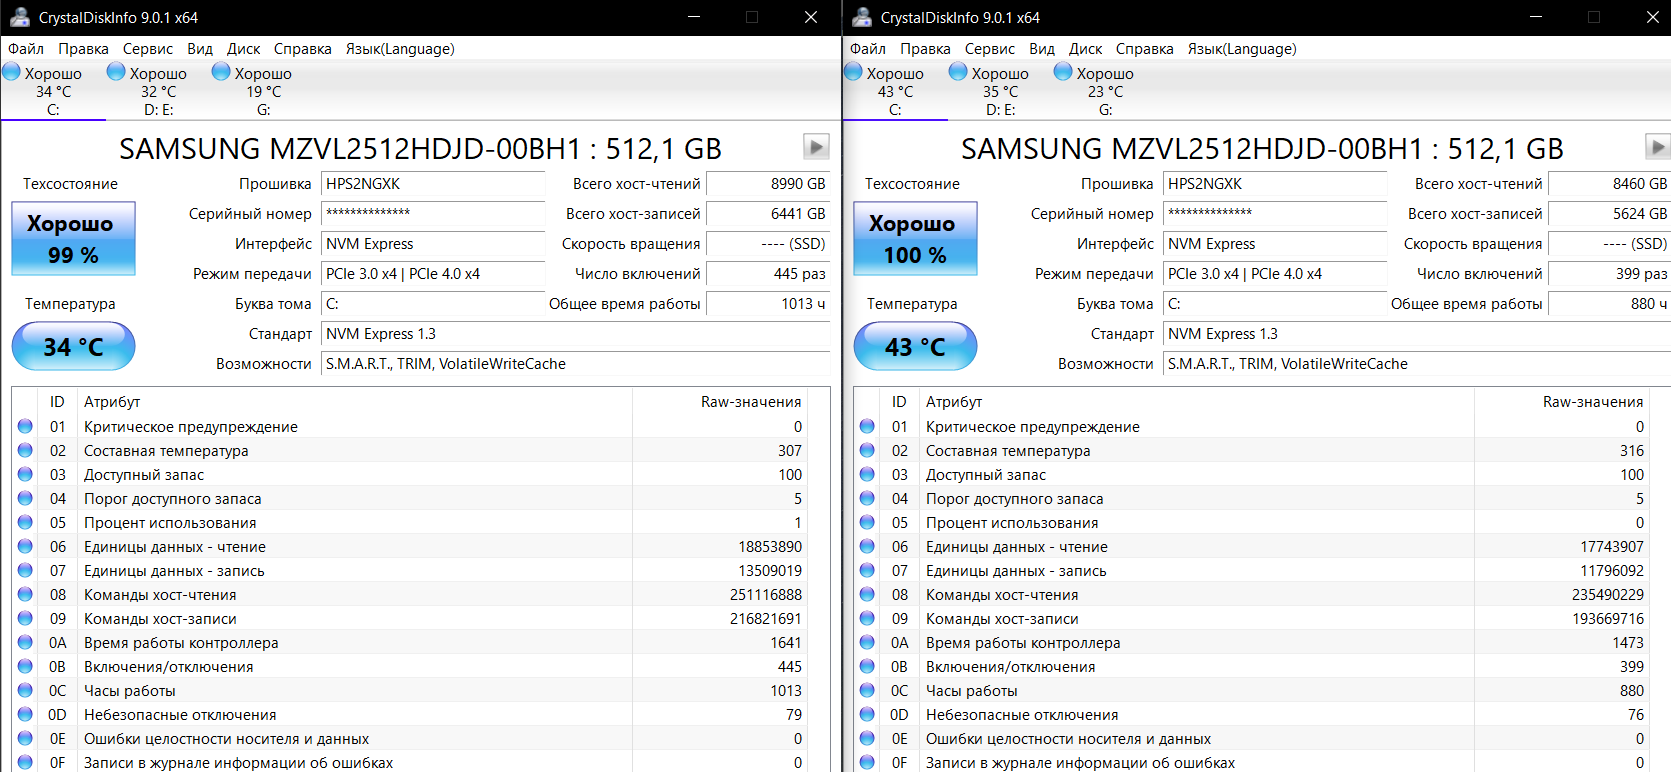Open the Диск menu in right window
The width and height of the screenshot is (1671, 772).
pos(1085,49)
